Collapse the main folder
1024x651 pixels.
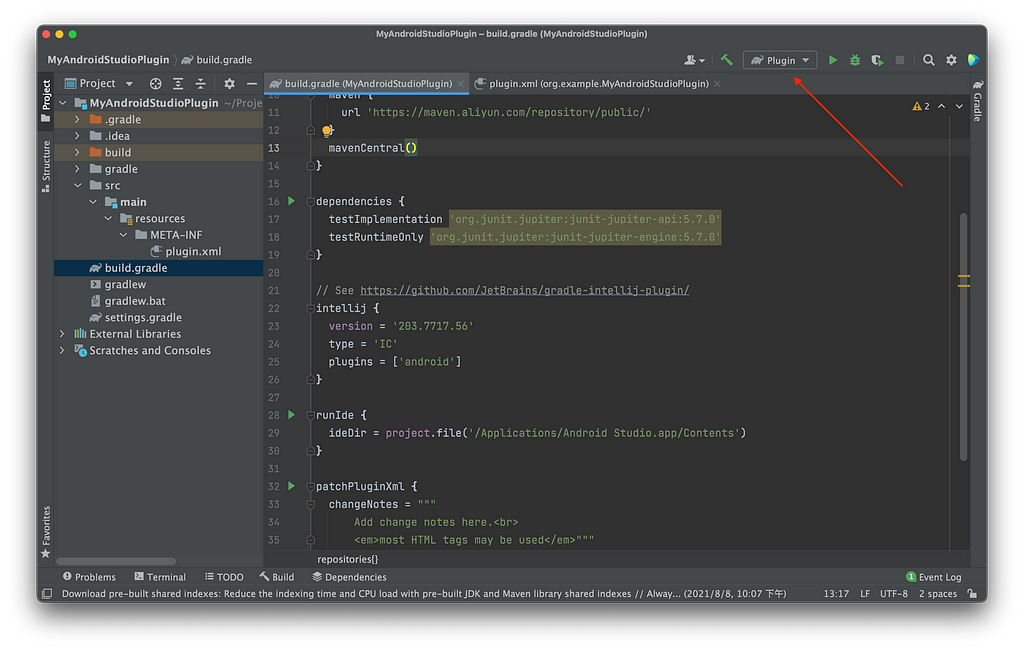tap(93, 202)
